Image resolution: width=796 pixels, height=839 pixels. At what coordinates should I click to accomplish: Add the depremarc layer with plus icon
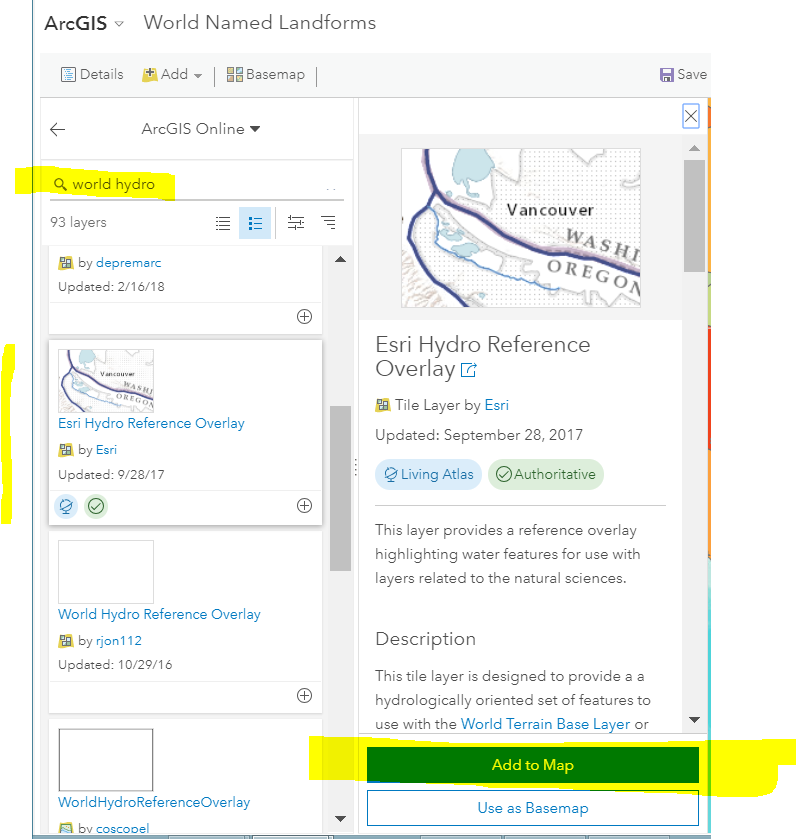pos(304,317)
